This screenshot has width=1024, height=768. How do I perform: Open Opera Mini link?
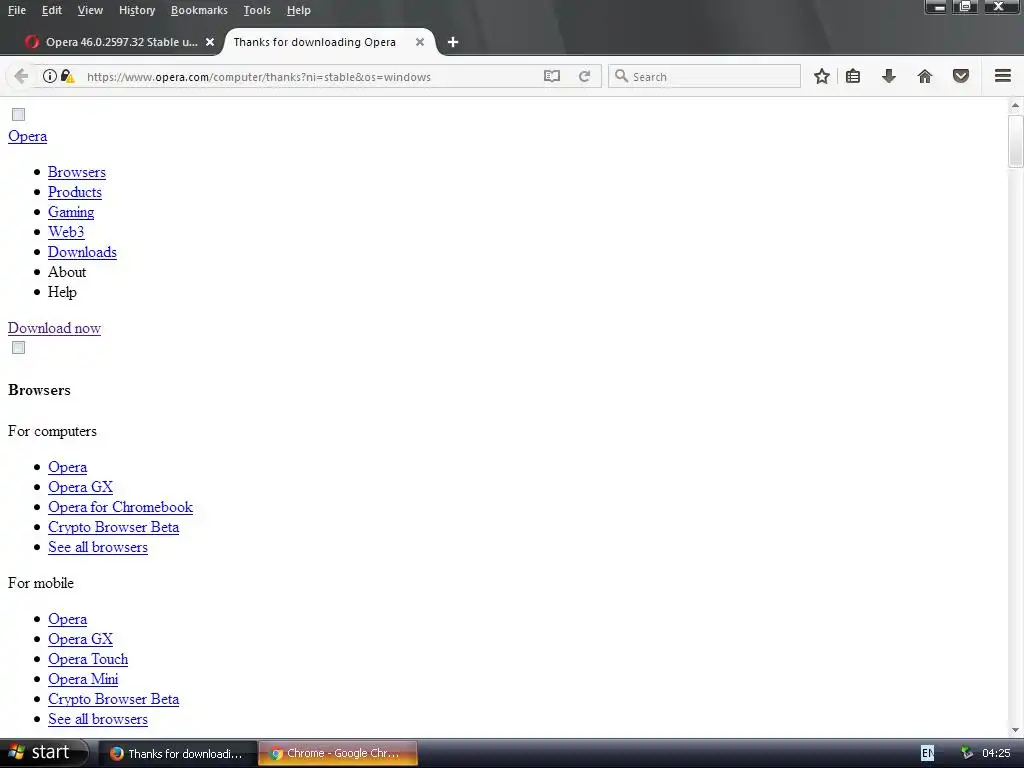pyautogui.click(x=83, y=679)
